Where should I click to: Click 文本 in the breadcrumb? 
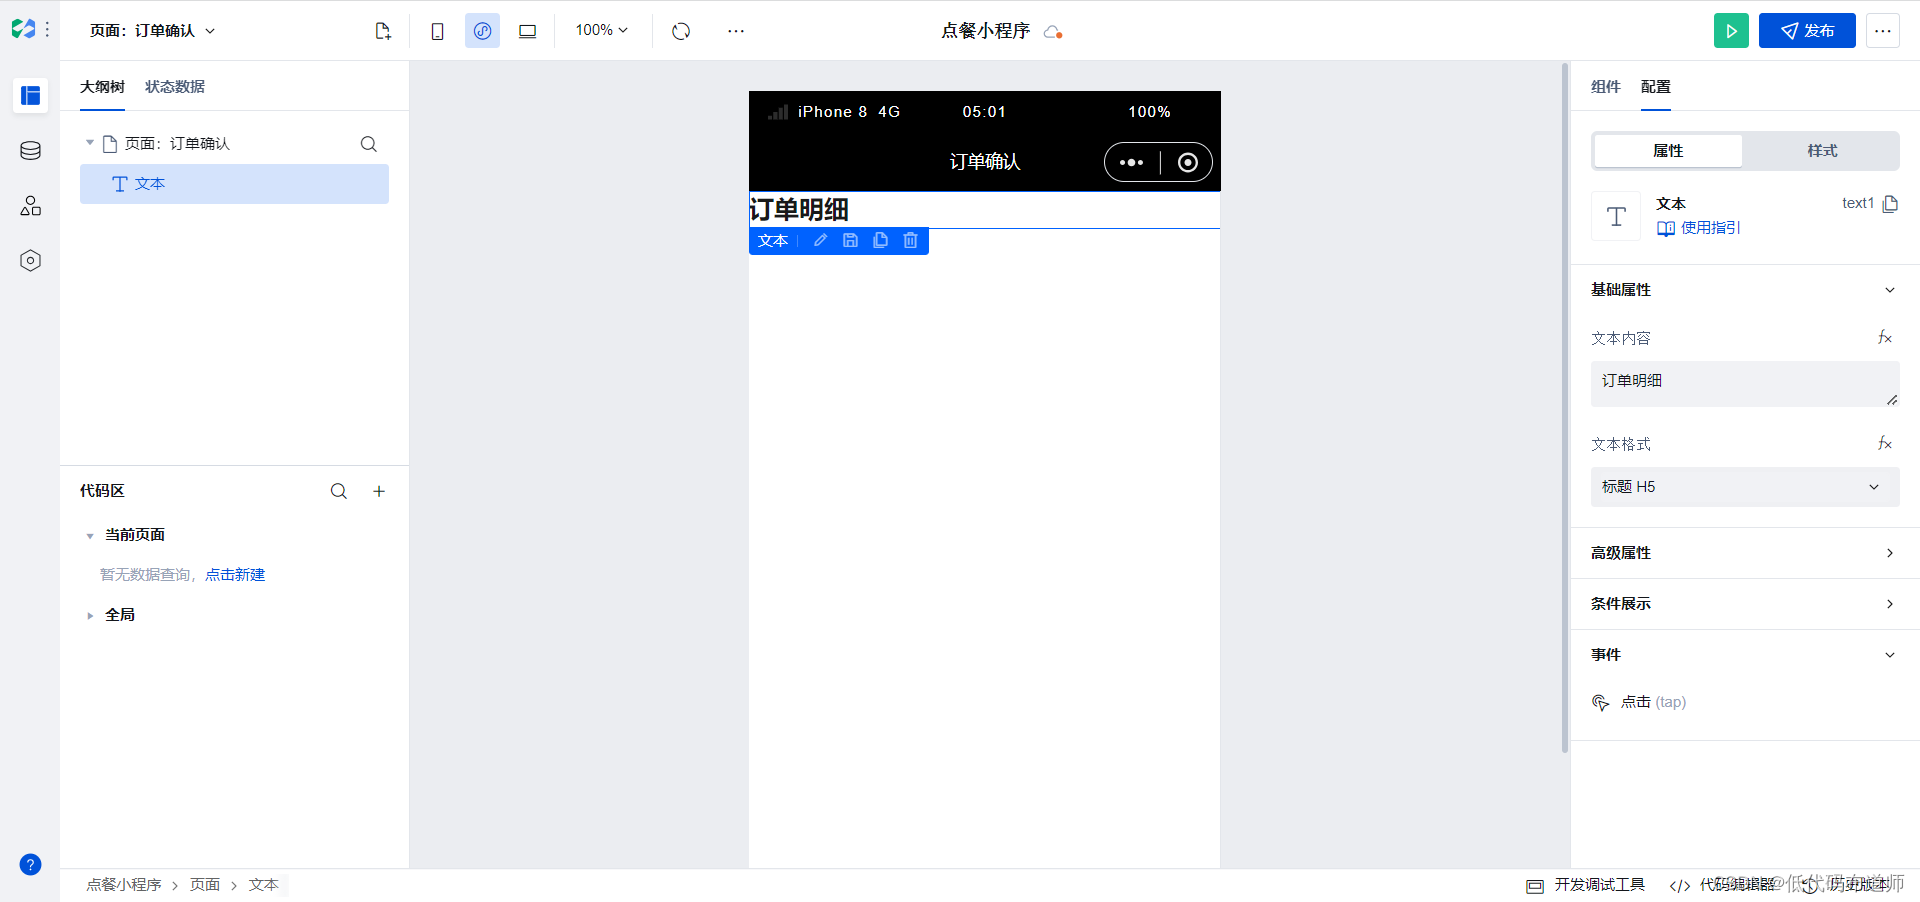click(x=264, y=885)
